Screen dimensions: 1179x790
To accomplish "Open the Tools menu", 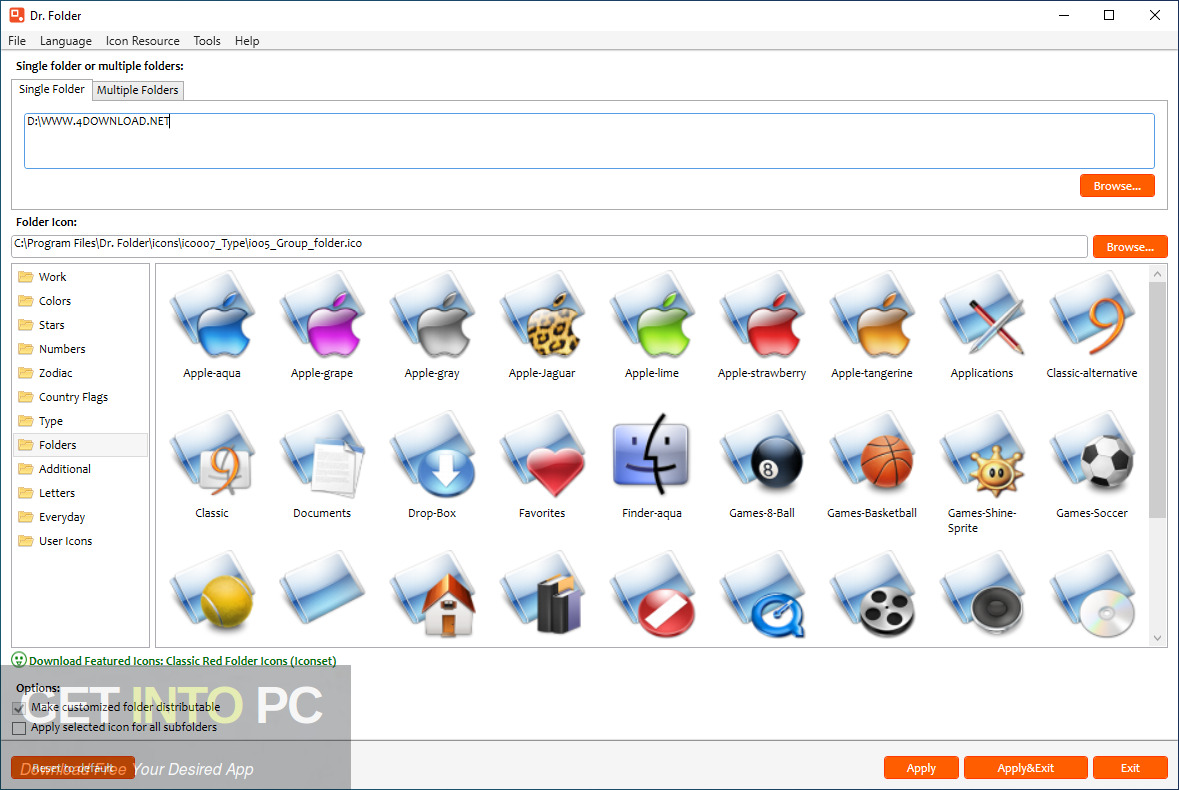I will click(207, 41).
